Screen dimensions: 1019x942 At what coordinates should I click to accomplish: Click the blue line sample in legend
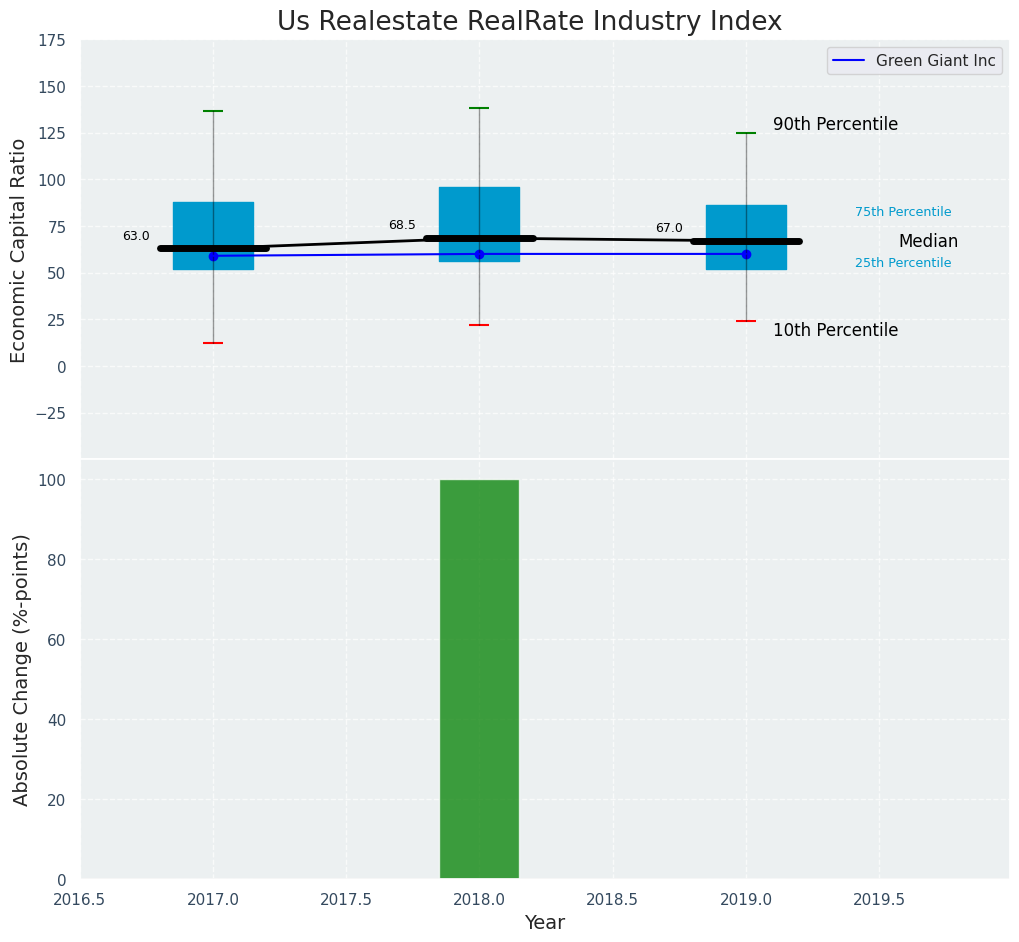(850, 61)
